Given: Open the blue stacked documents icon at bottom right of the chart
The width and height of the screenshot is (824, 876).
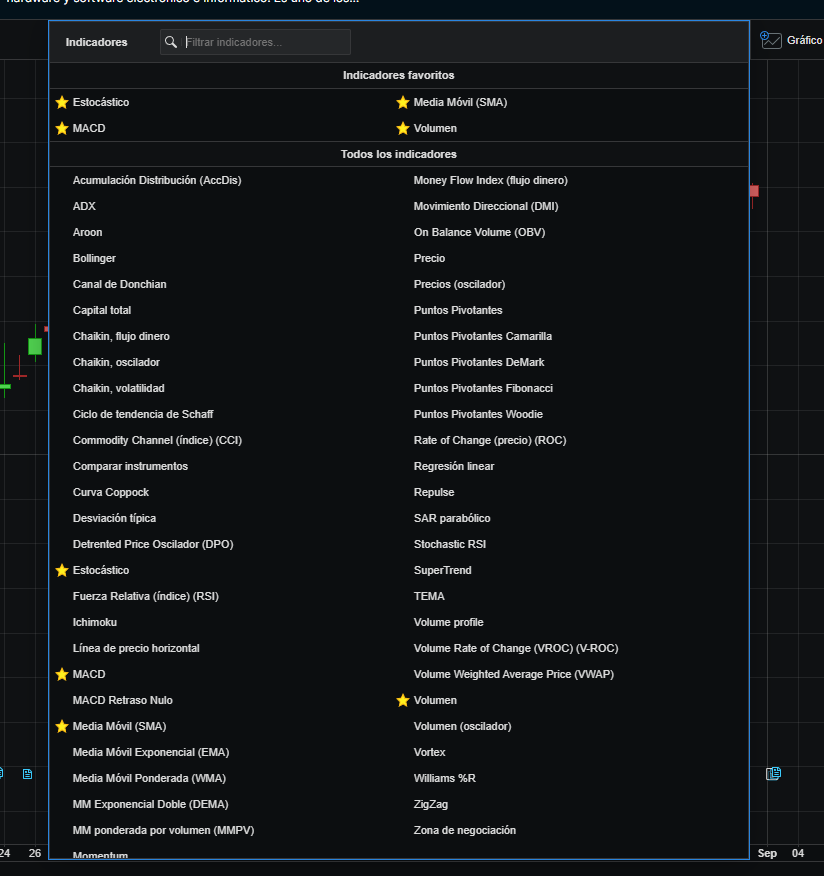Looking at the screenshot, I should pyautogui.click(x=773, y=773).
